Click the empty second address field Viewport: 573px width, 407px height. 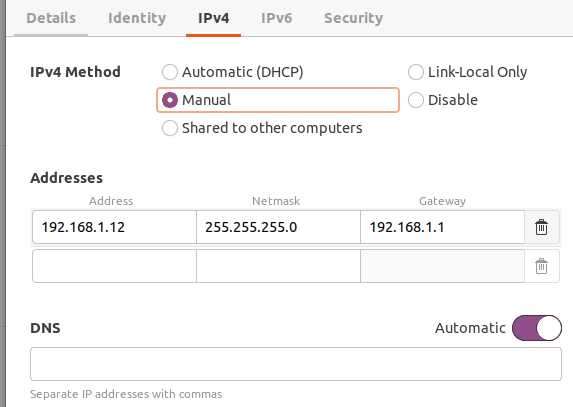pyautogui.click(x=114, y=266)
